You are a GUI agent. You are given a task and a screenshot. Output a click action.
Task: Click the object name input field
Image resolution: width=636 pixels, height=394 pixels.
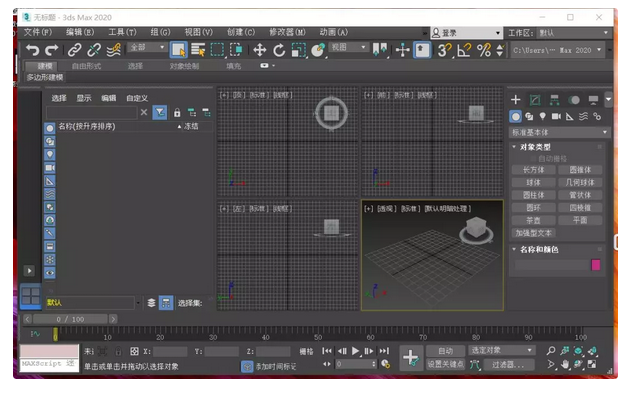(552, 265)
